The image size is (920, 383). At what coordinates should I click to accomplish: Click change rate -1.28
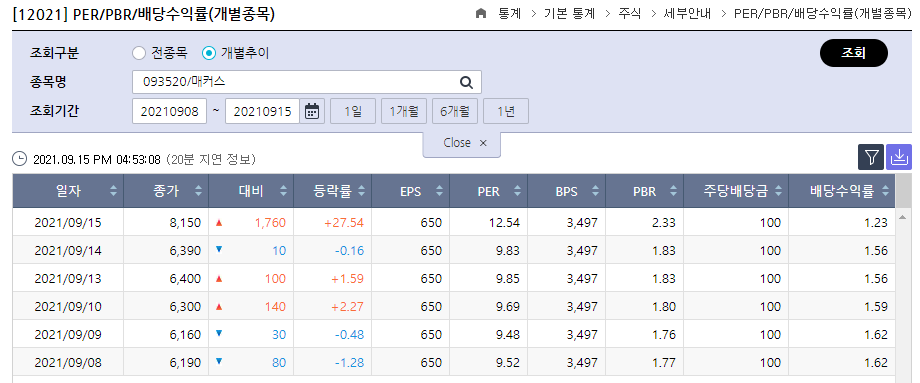[350, 363]
